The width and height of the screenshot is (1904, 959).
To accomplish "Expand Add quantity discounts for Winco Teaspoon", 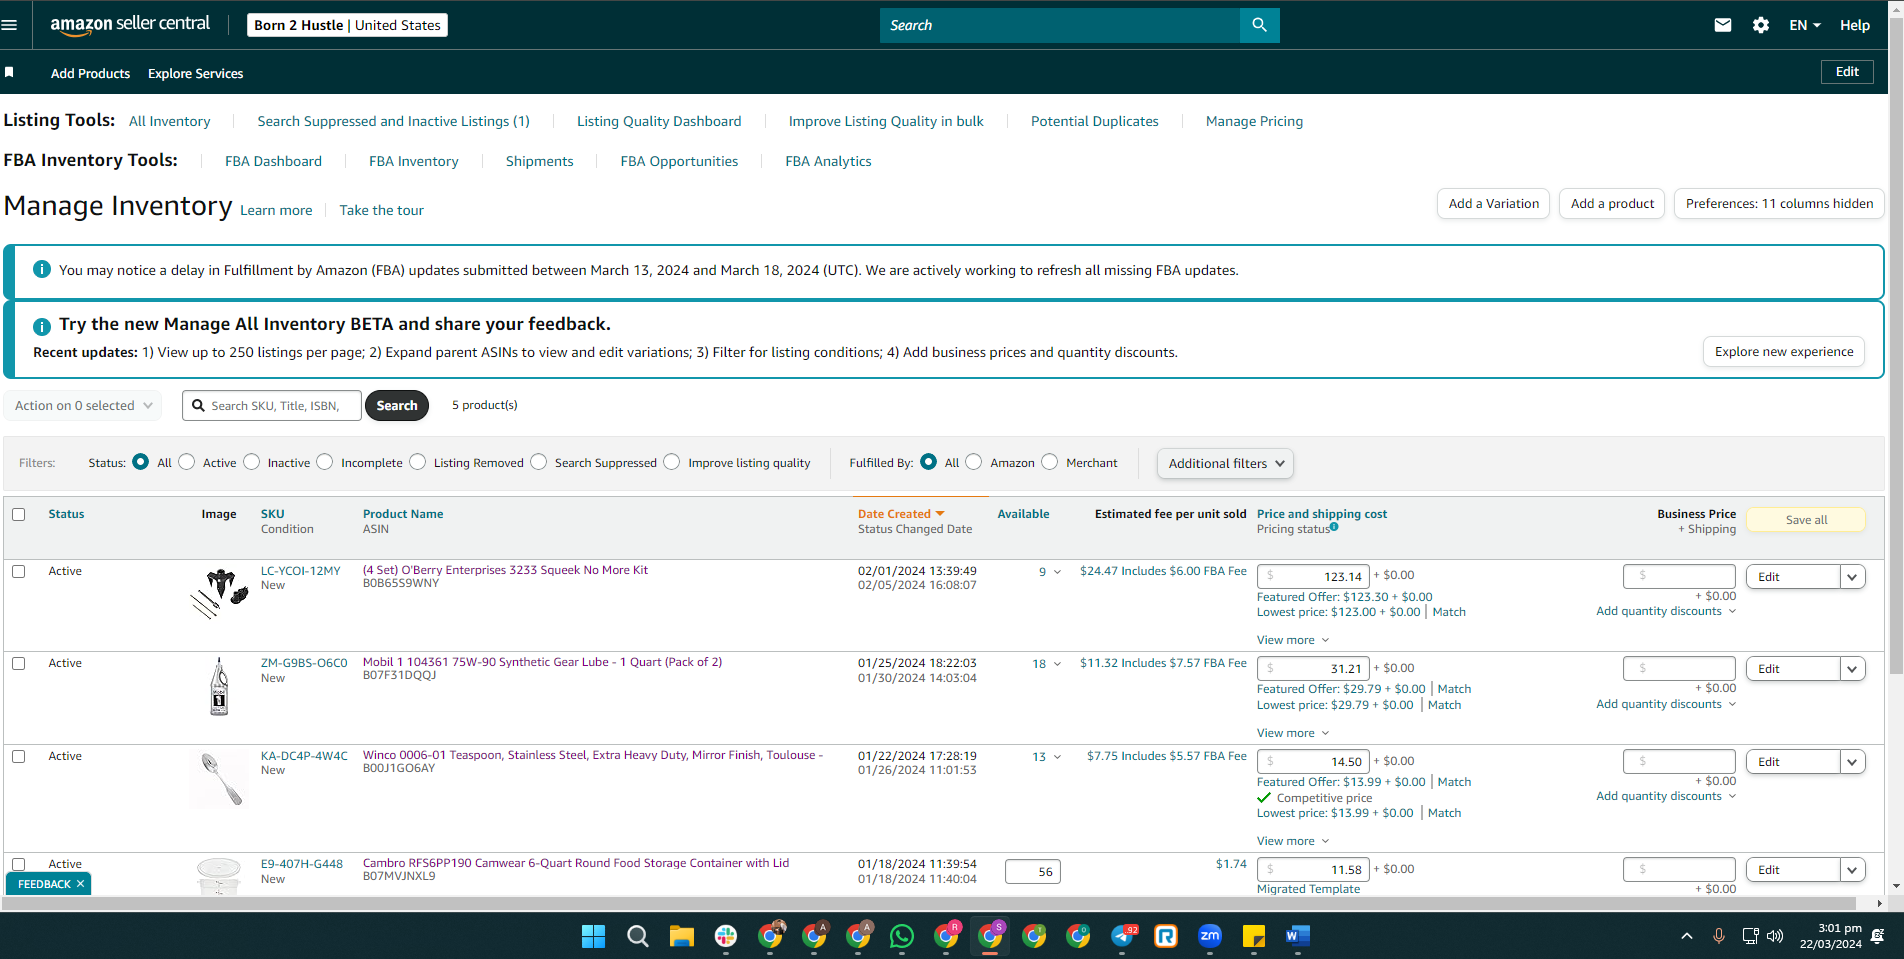I will tap(1666, 796).
